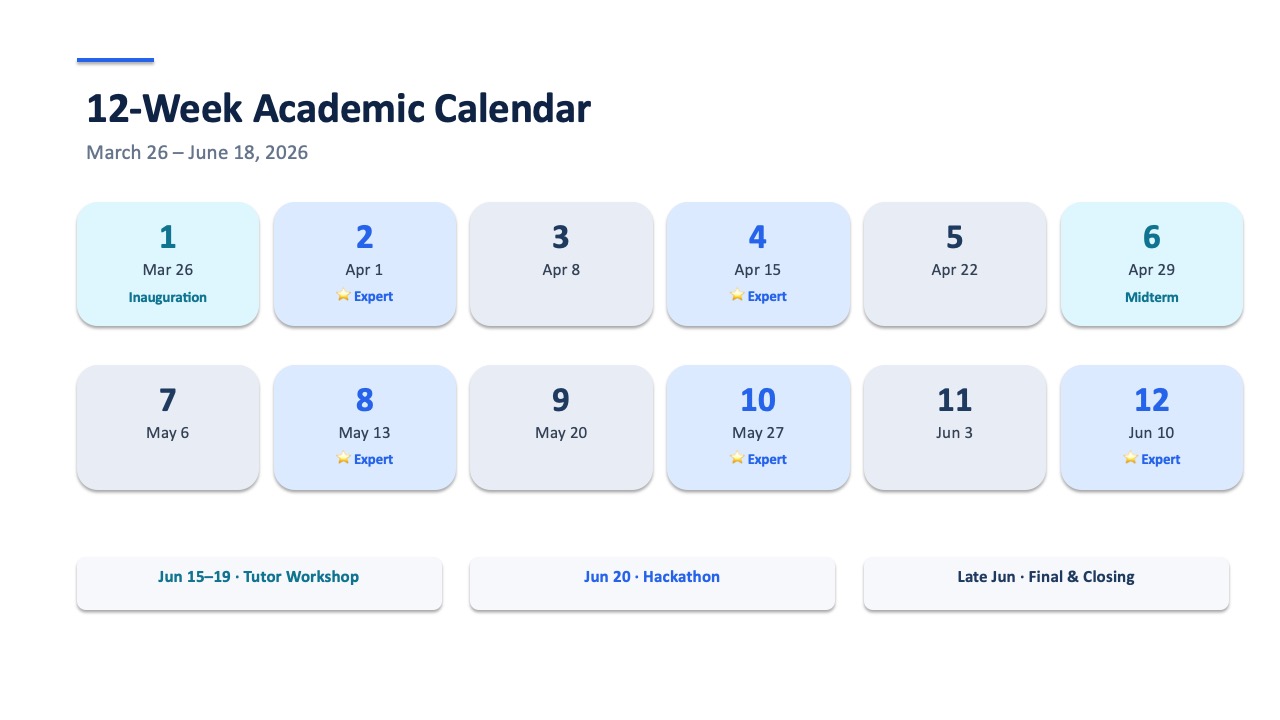Click the Expert label in week 8
This screenshot has height=720, width=1280.
click(373, 460)
